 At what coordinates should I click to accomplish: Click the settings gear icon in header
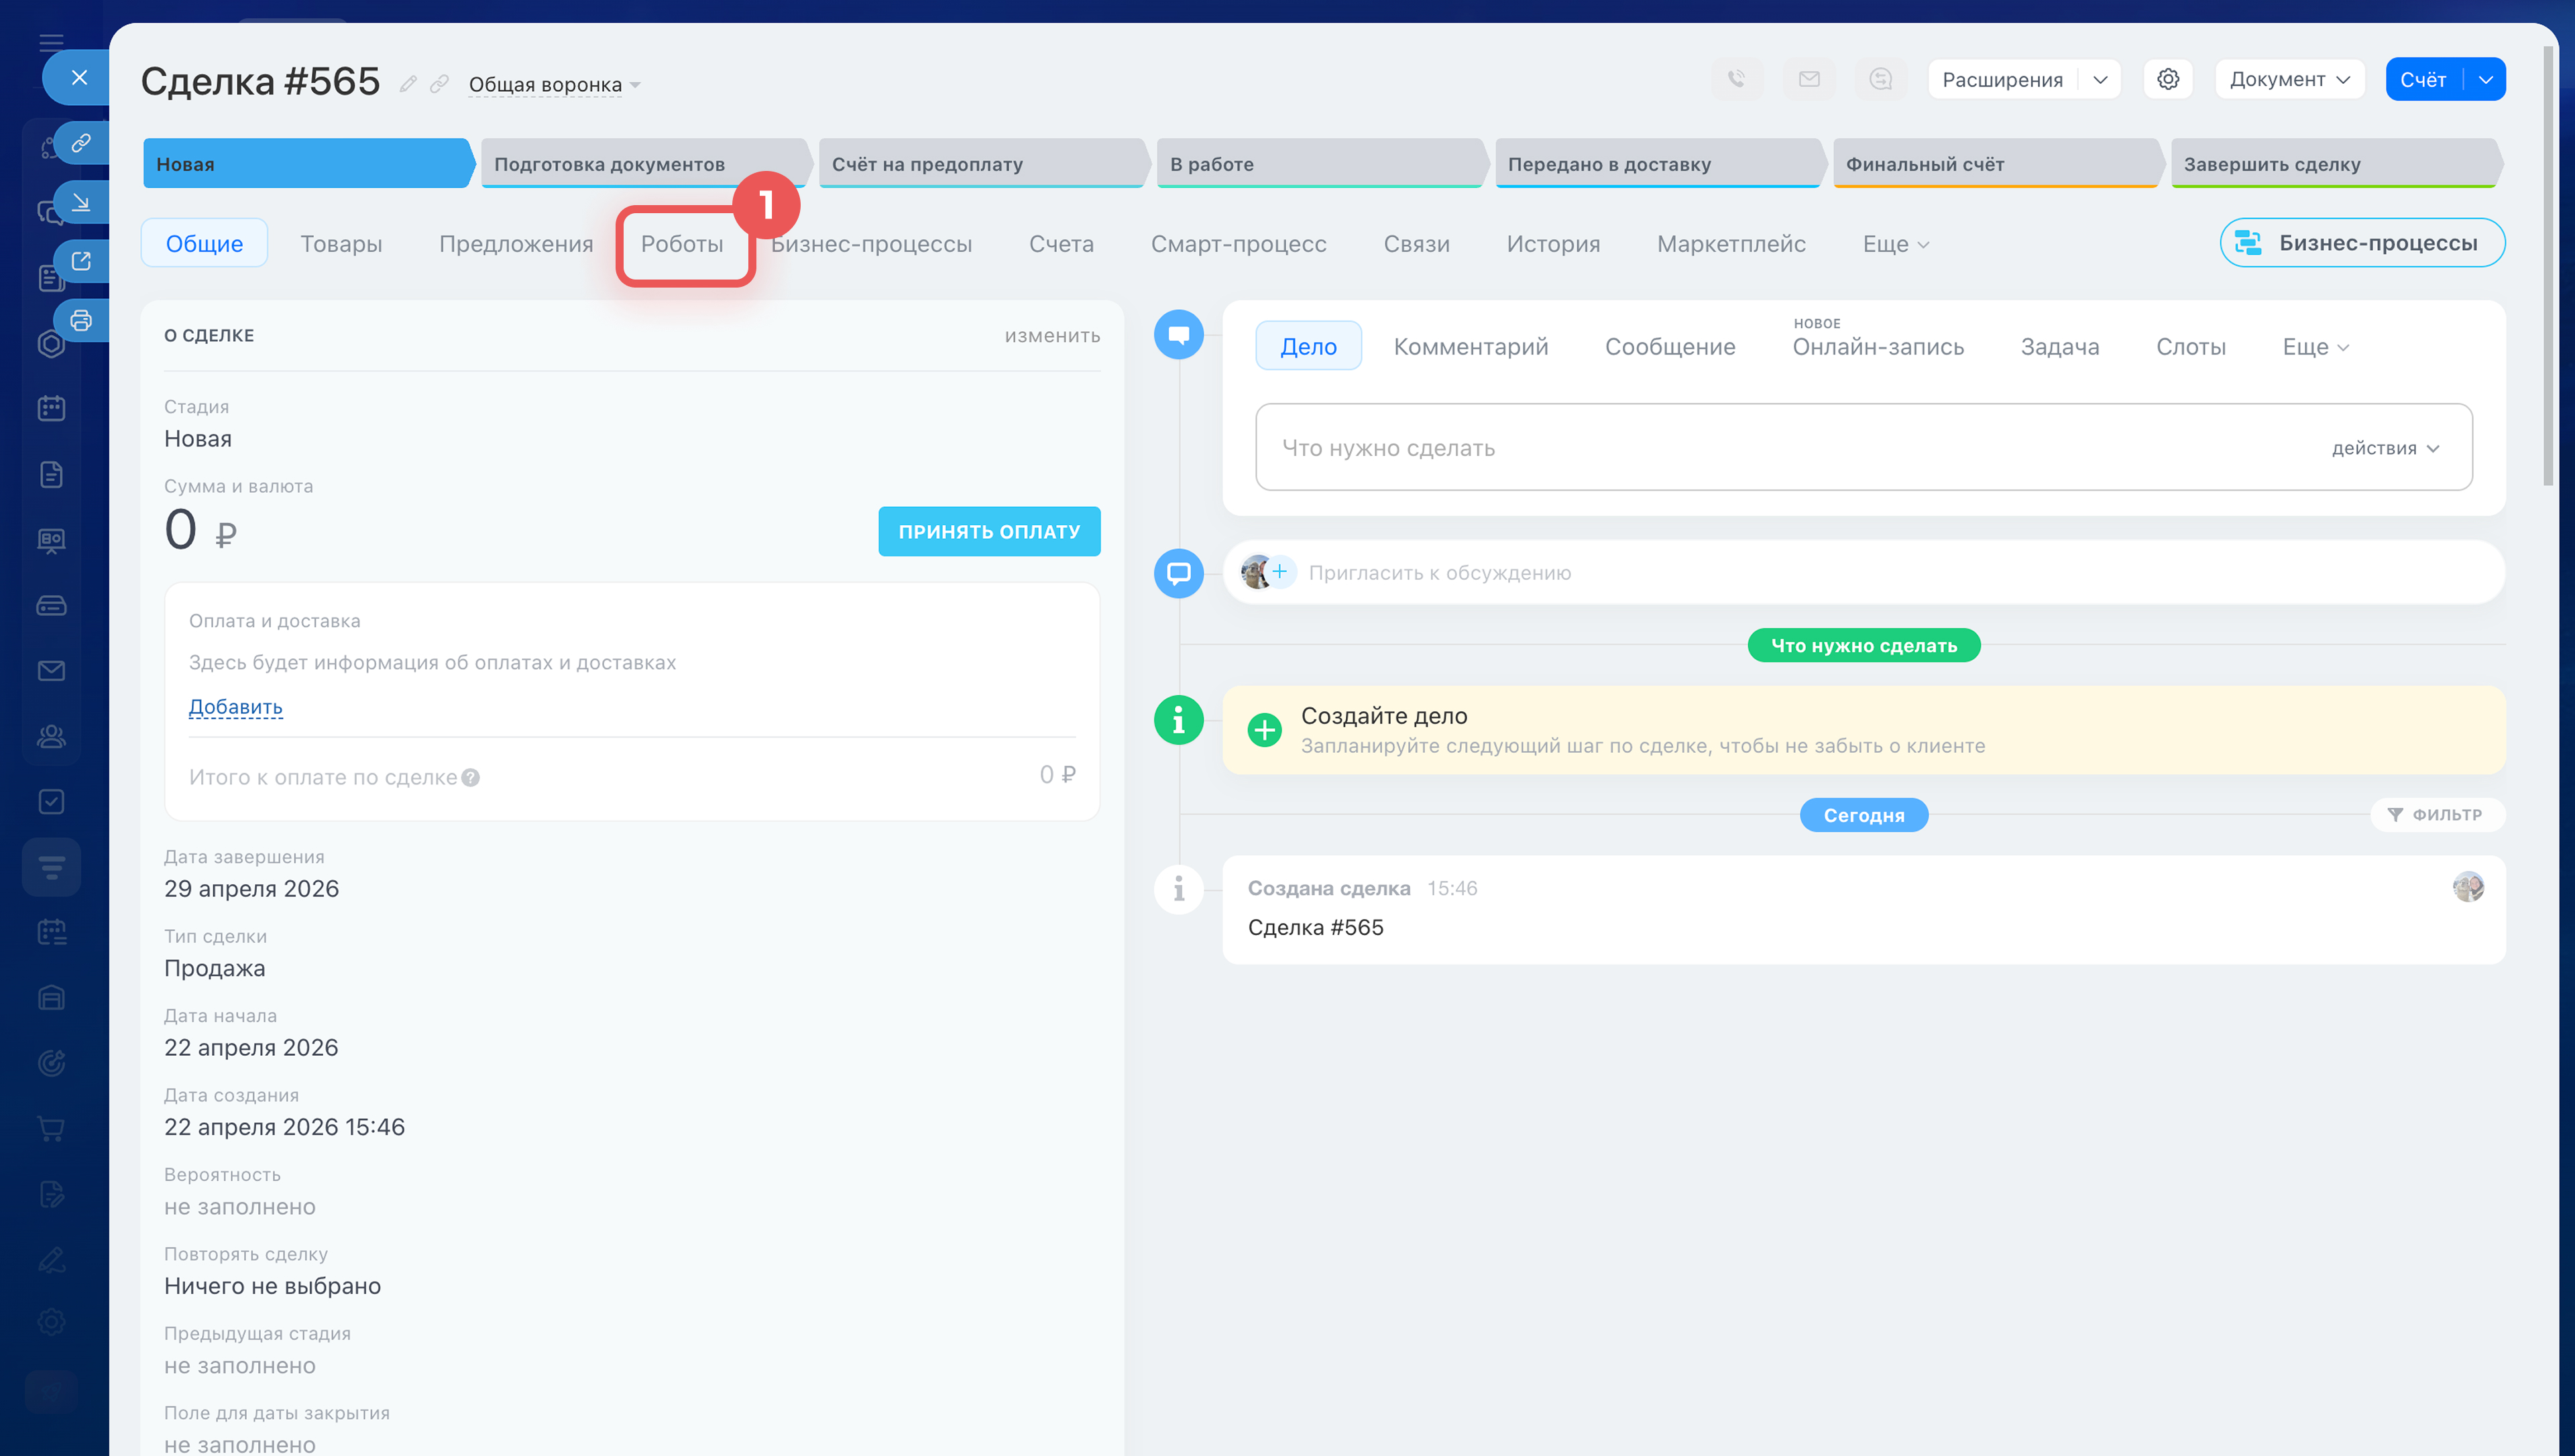tap(2167, 79)
